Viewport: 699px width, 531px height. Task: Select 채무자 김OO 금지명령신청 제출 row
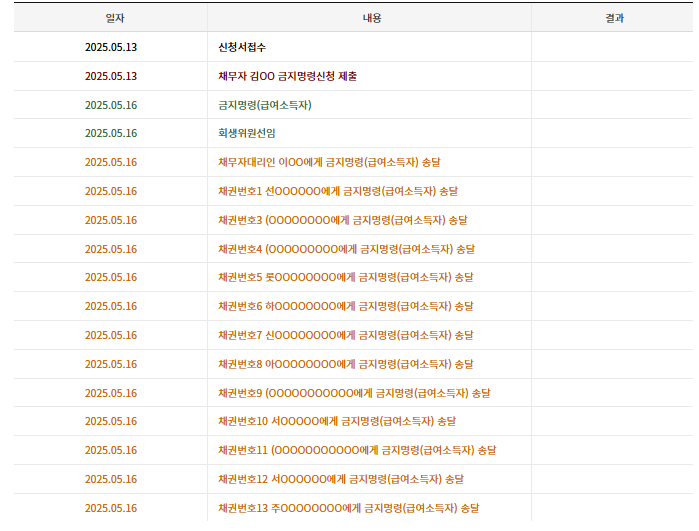tap(353, 76)
